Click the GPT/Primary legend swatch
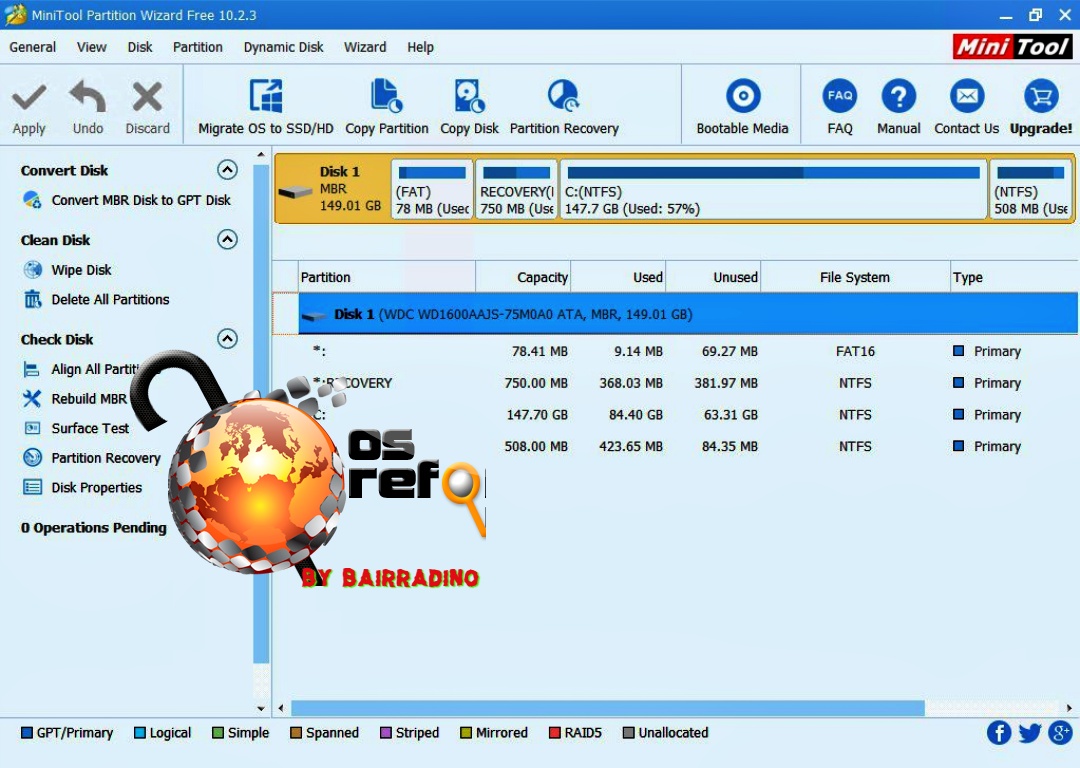The width and height of the screenshot is (1080, 768). tap(27, 733)
